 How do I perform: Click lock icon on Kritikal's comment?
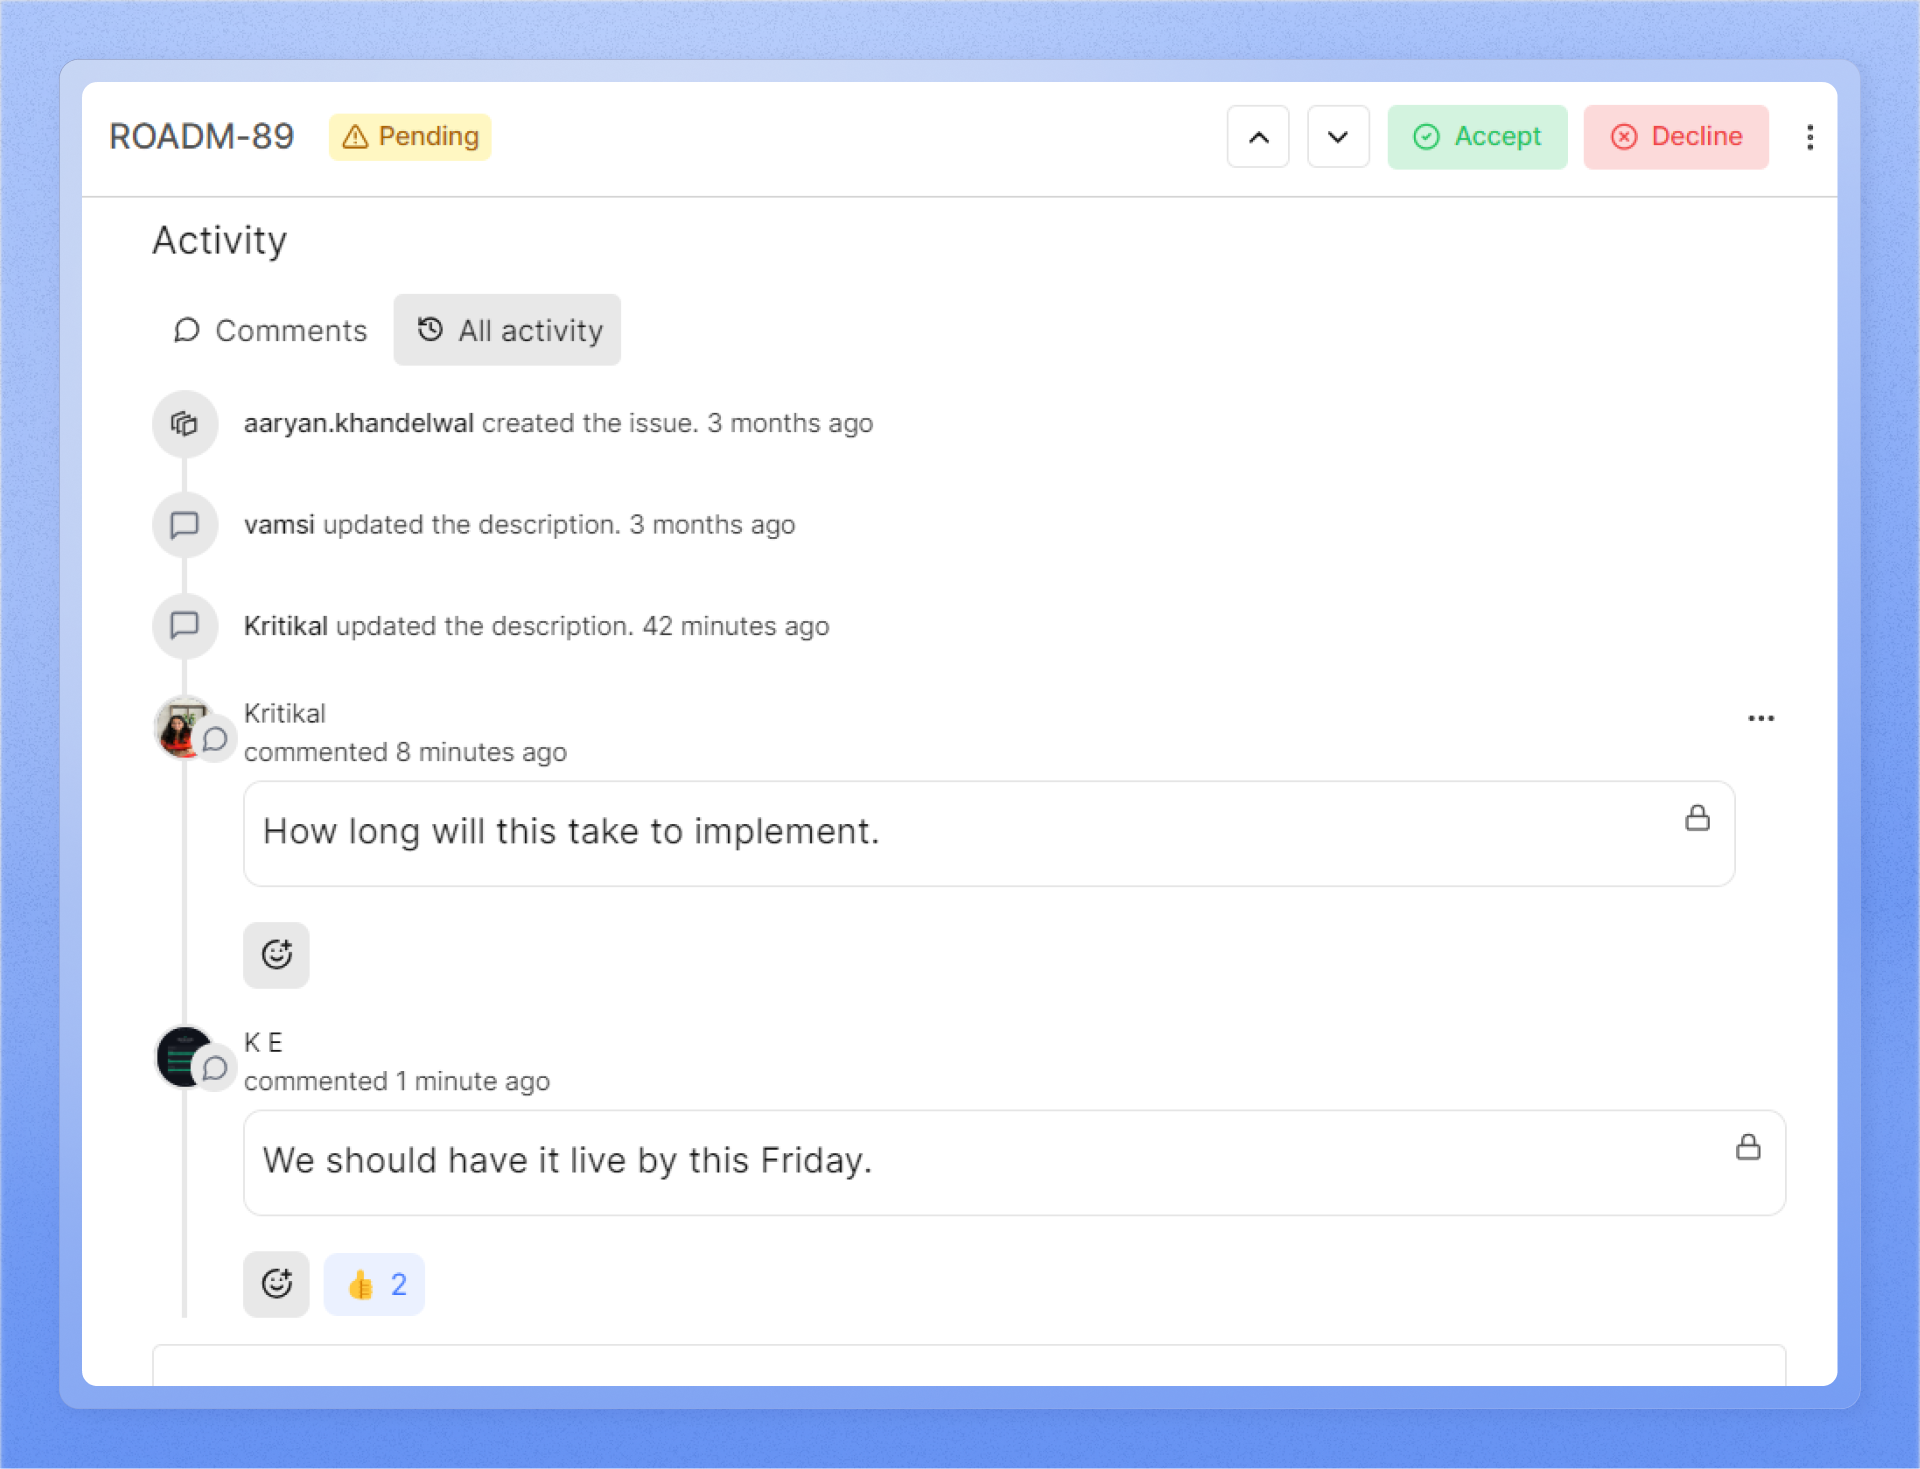tap(1697, 818)
